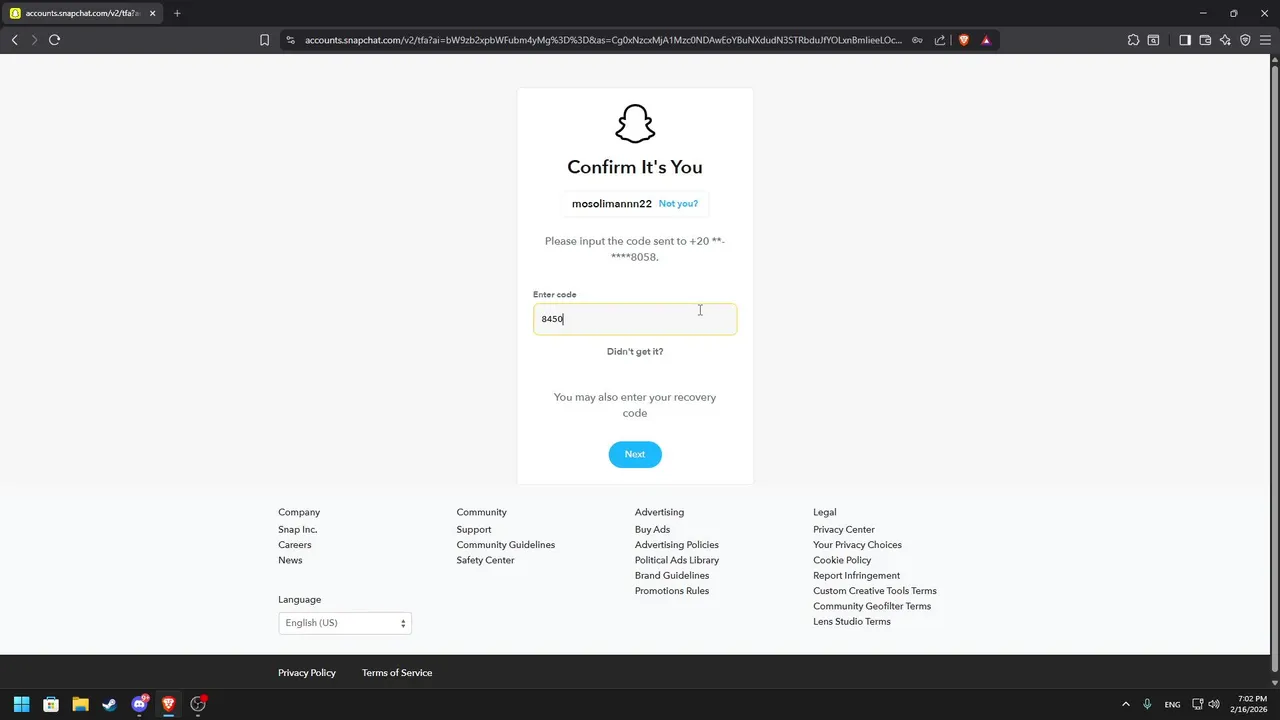Close the accounts.snapchat.com tab
This screenshot has width=1280, height=720.
152,13
